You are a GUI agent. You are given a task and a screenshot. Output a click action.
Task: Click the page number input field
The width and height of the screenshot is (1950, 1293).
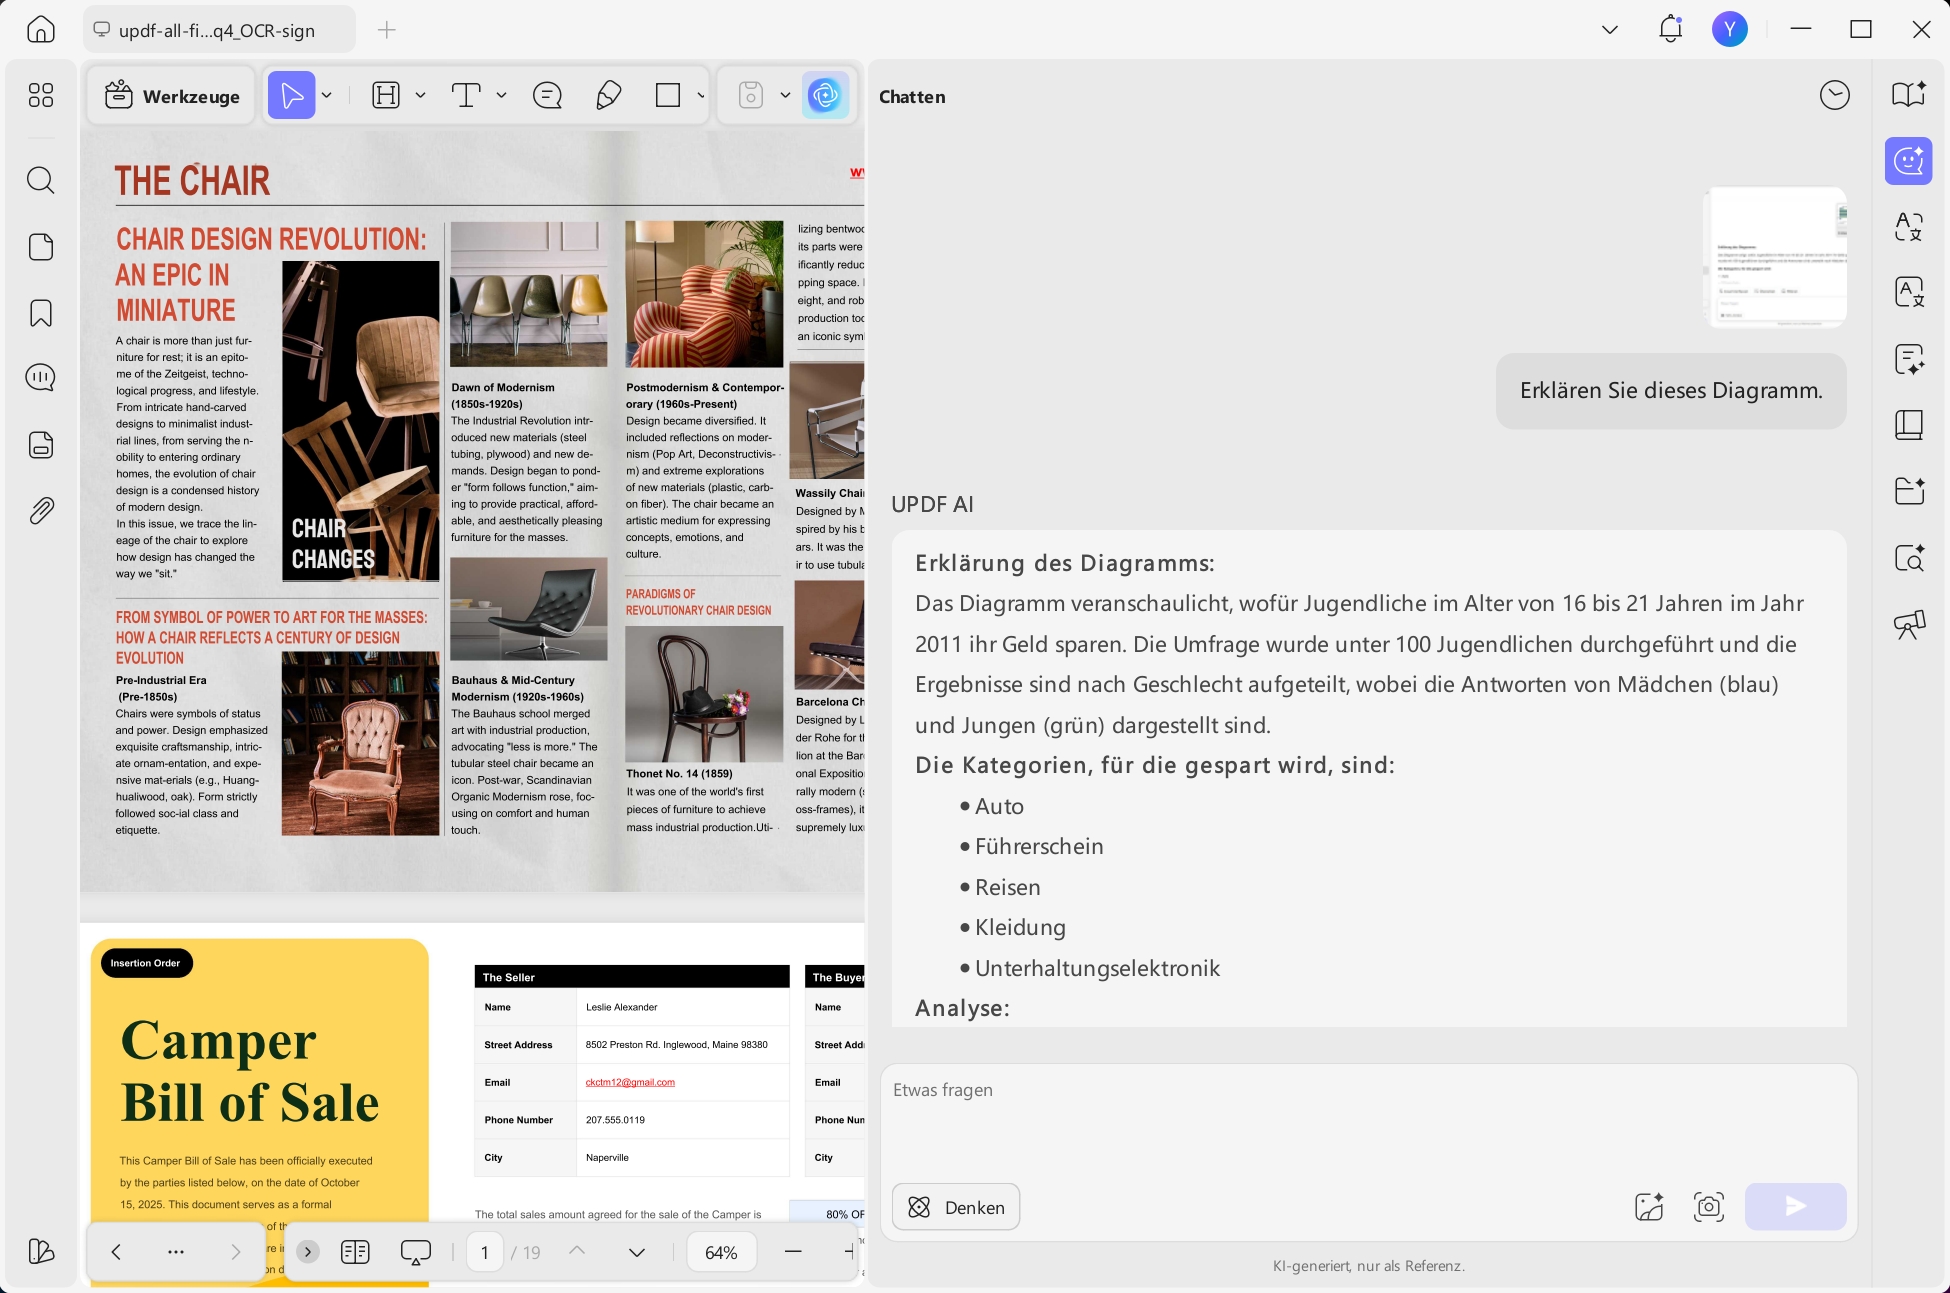pyautogui.click(x=485, y=1252)
